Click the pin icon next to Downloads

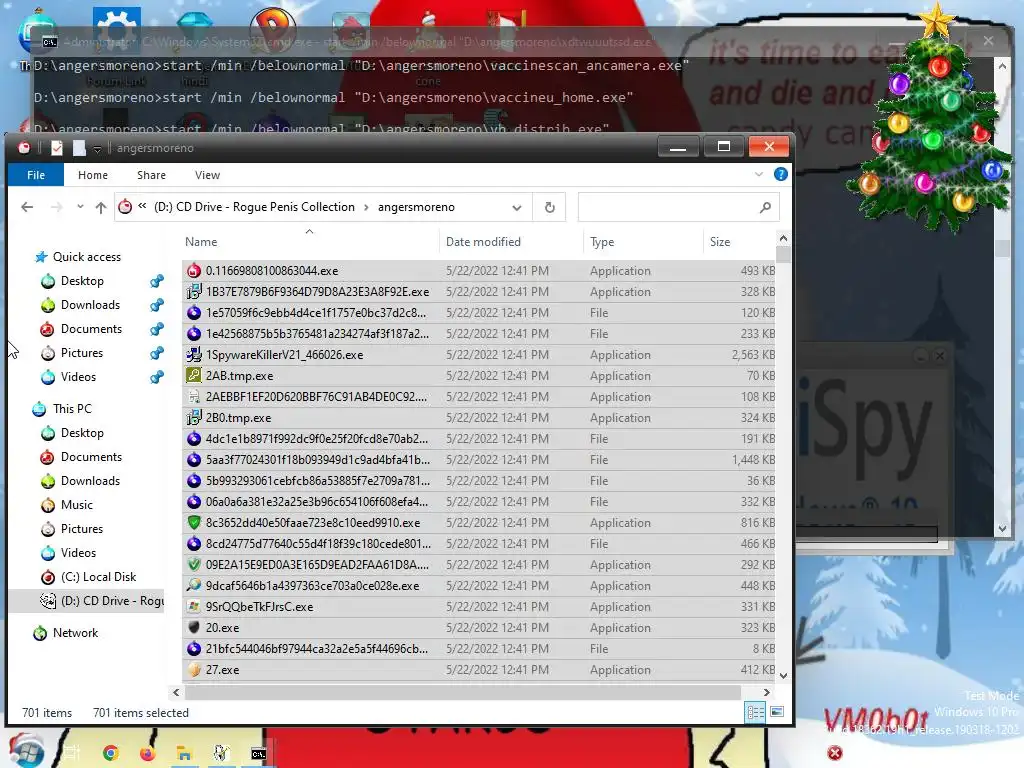point(157,305)
